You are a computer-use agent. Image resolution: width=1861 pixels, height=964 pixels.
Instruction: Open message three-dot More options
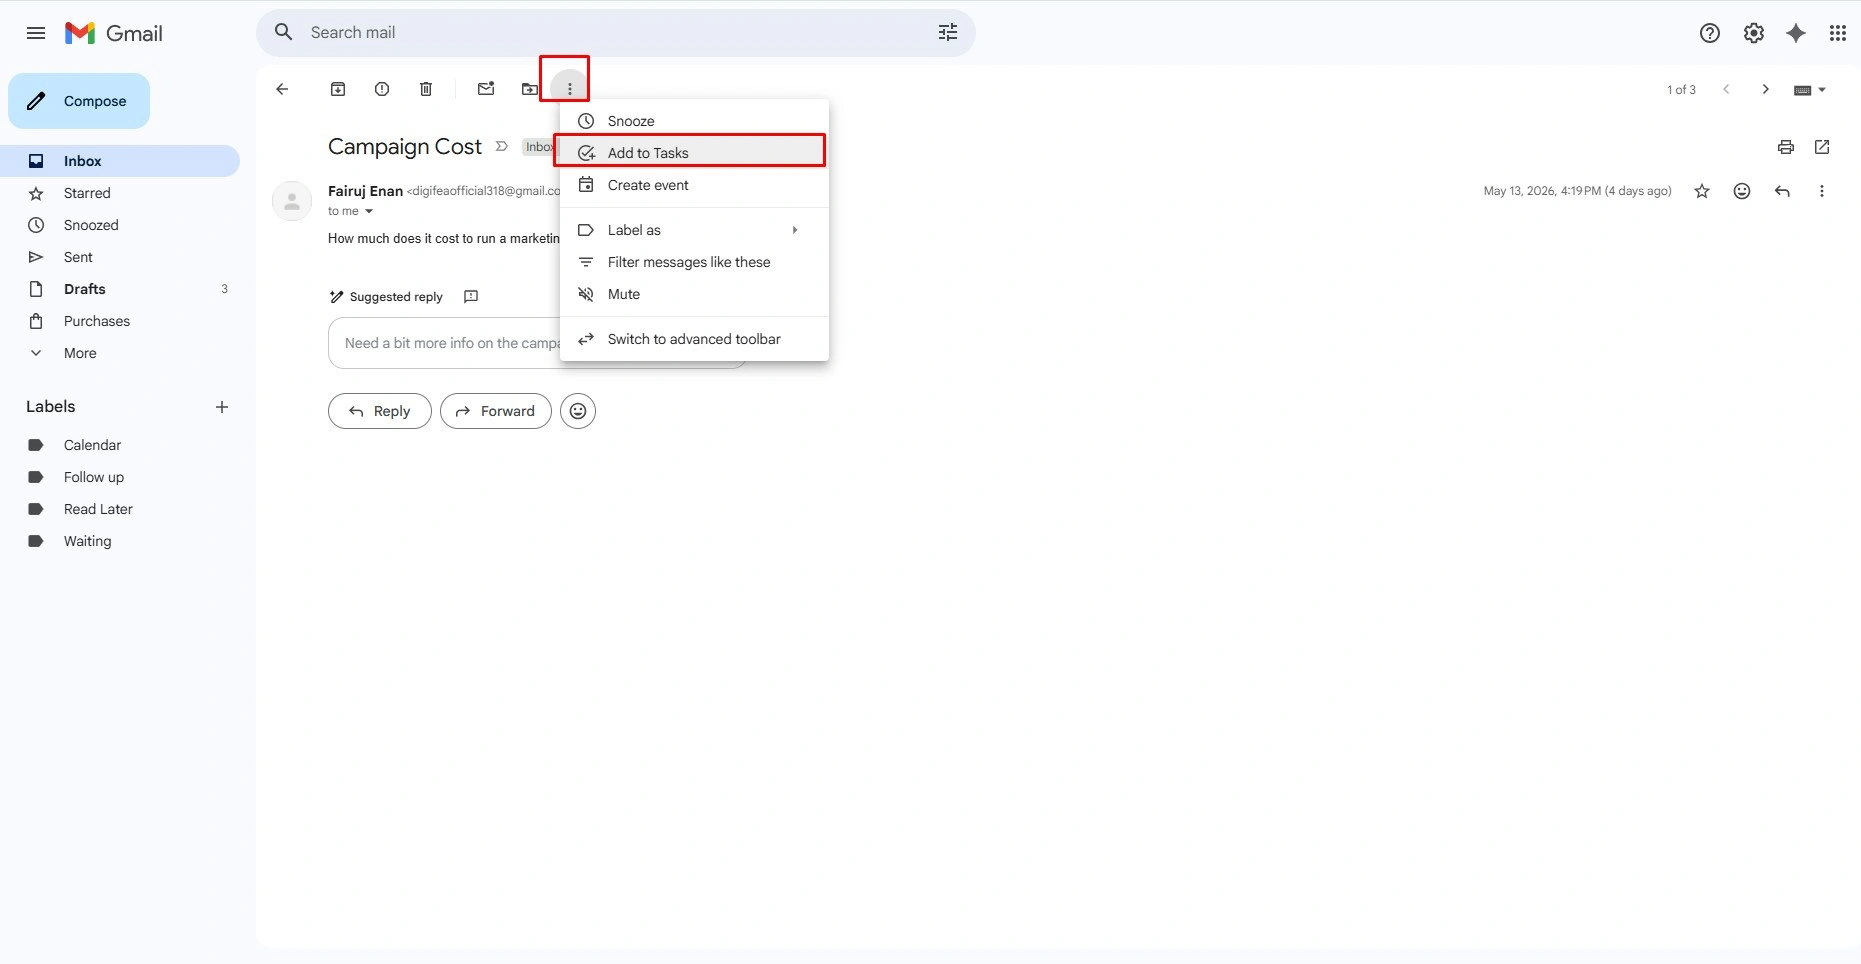1822,191
